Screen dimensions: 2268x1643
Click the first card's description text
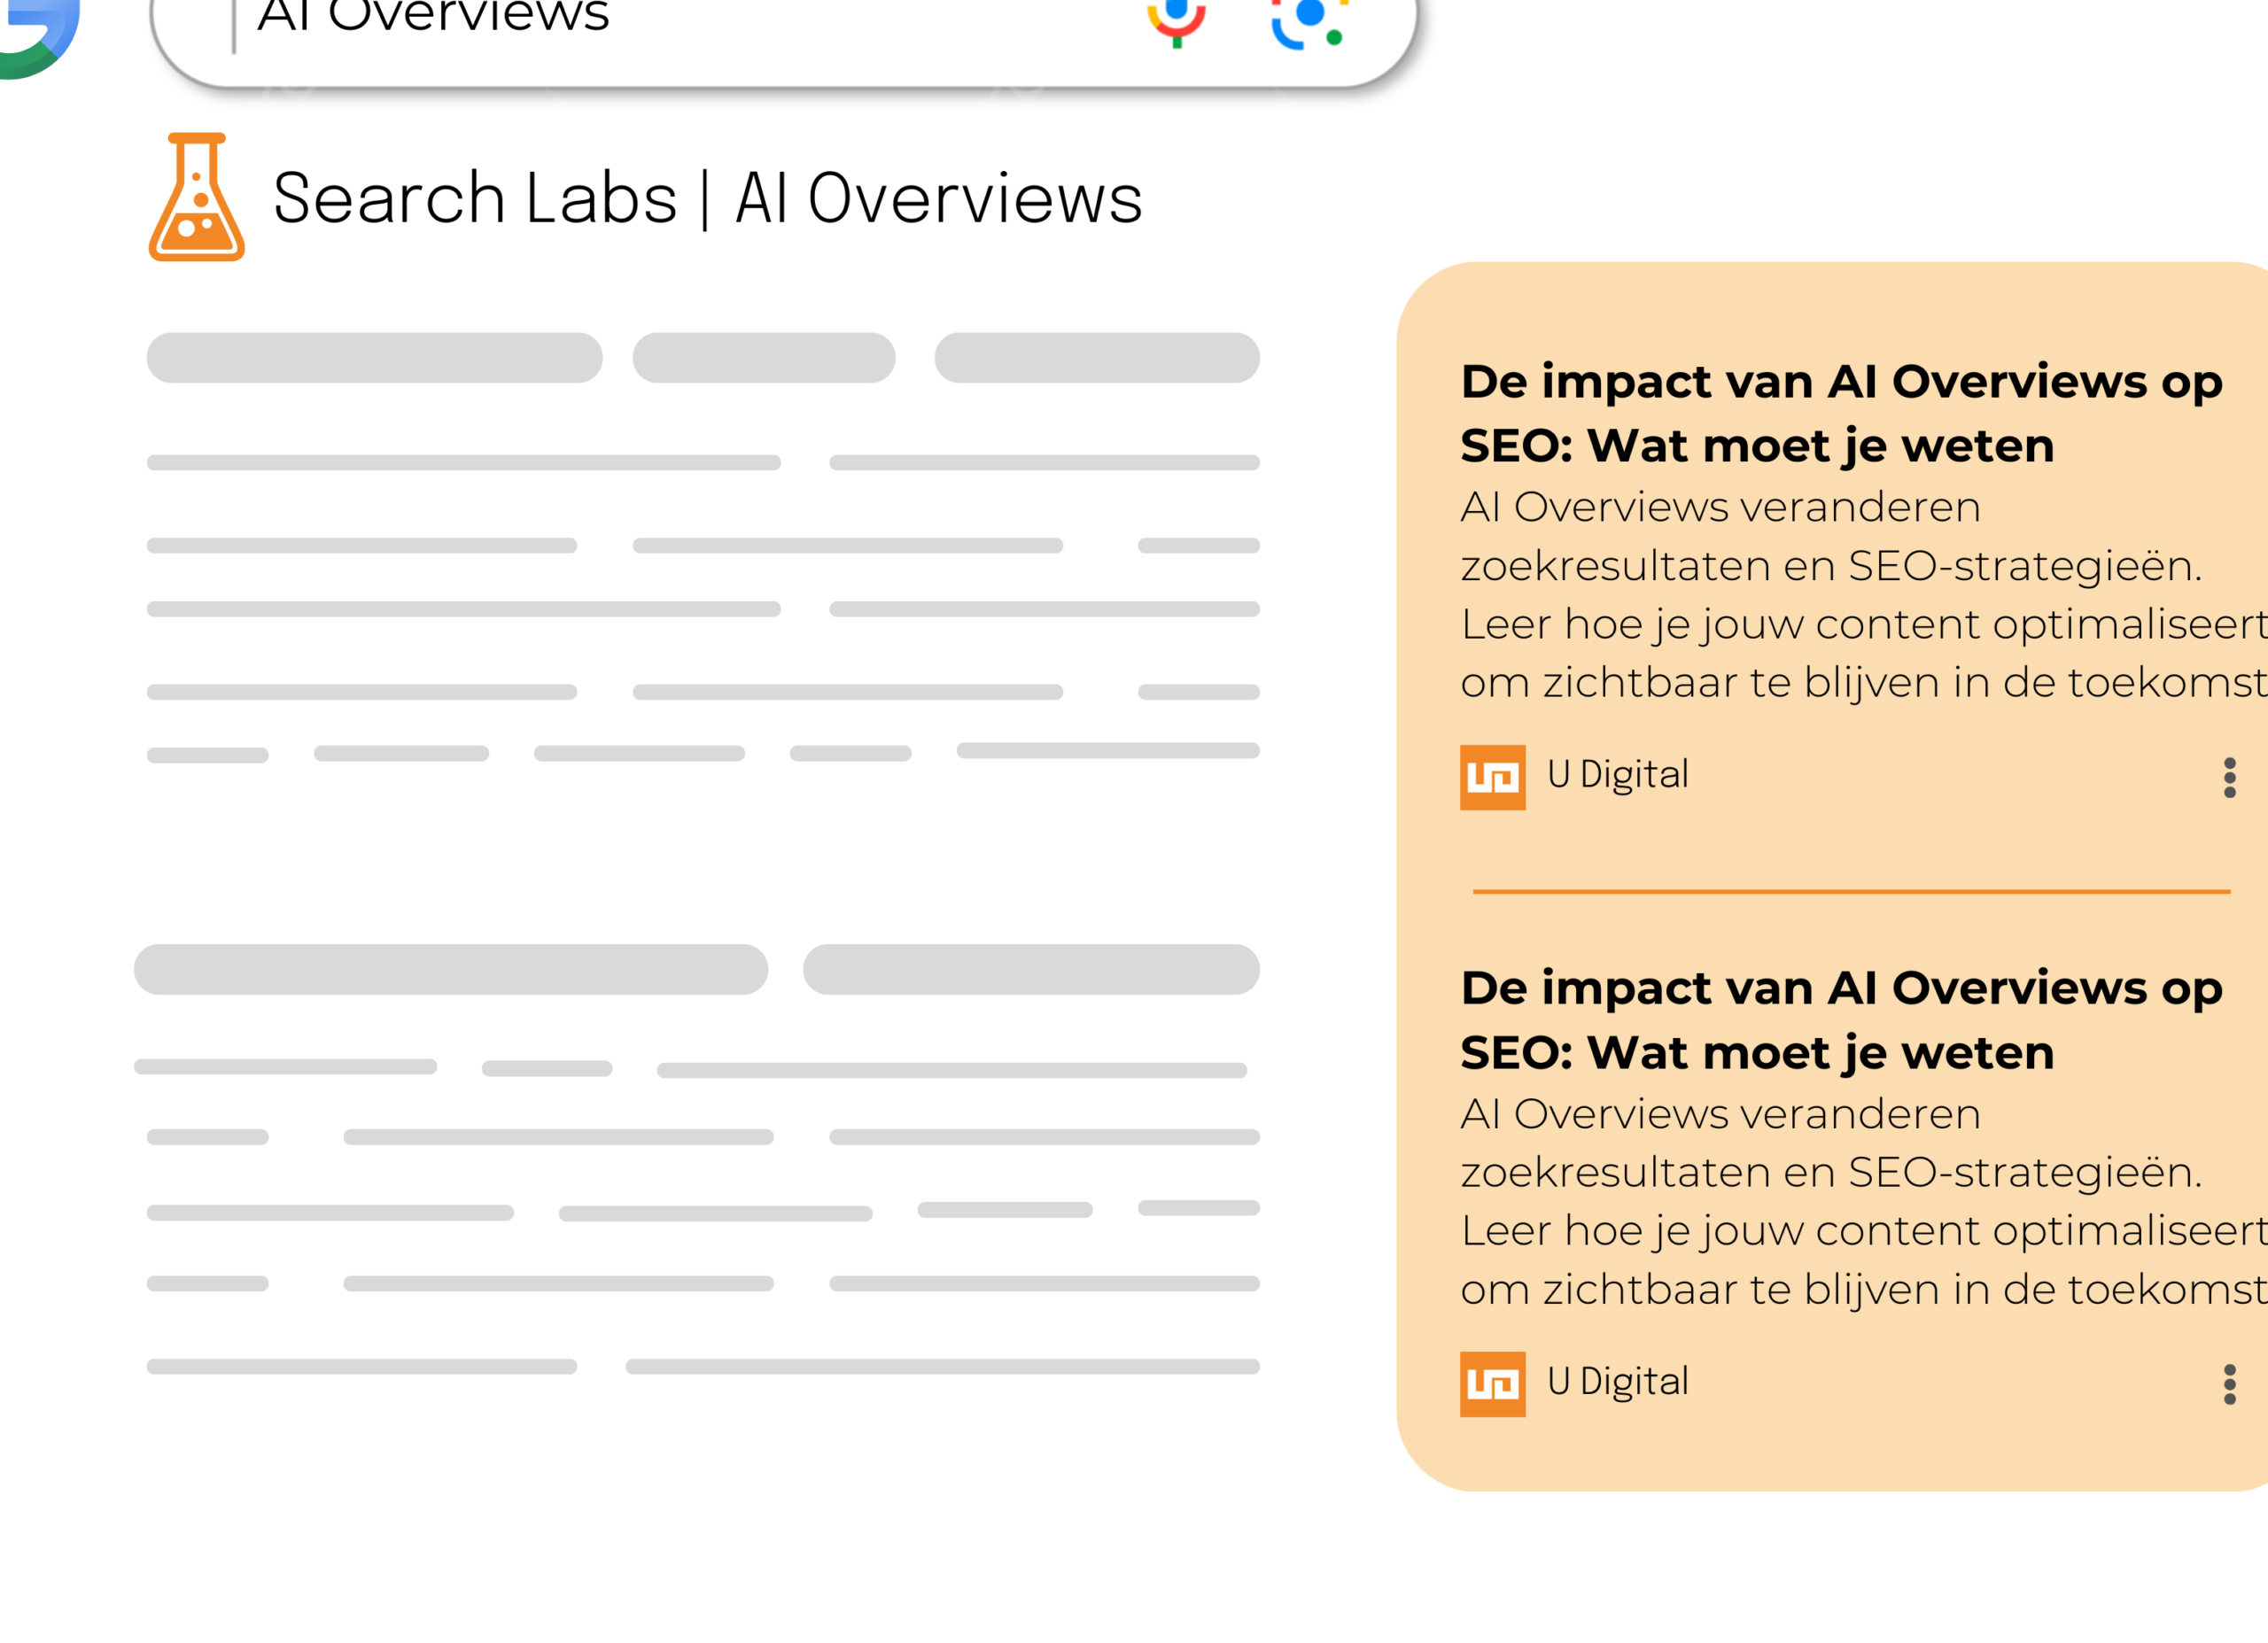(1864, 595)
